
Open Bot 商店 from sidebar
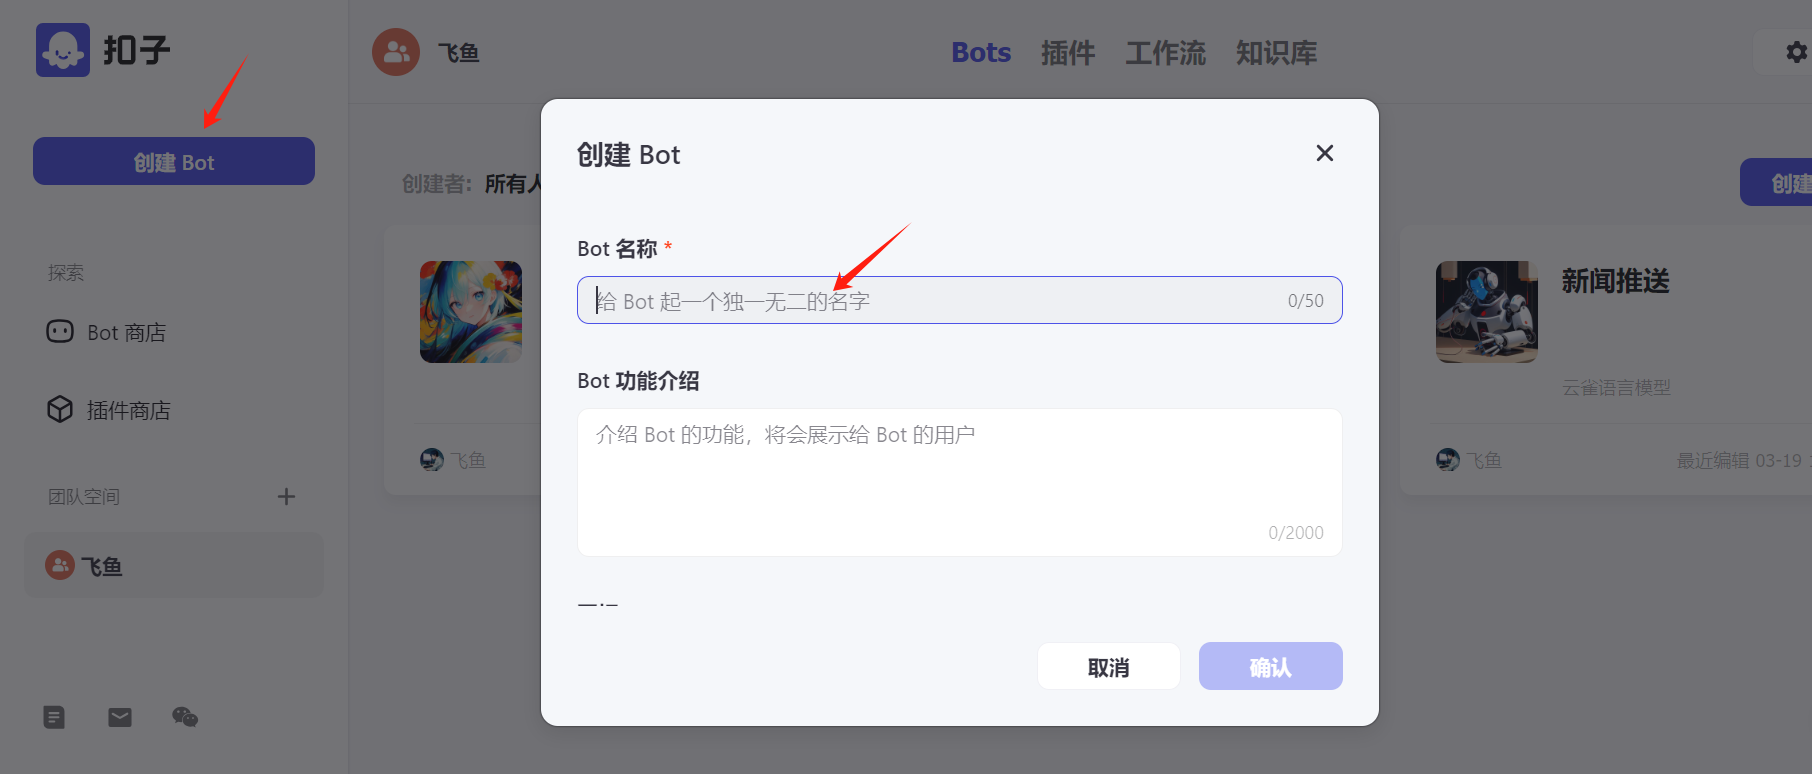[x=107, y=332]
